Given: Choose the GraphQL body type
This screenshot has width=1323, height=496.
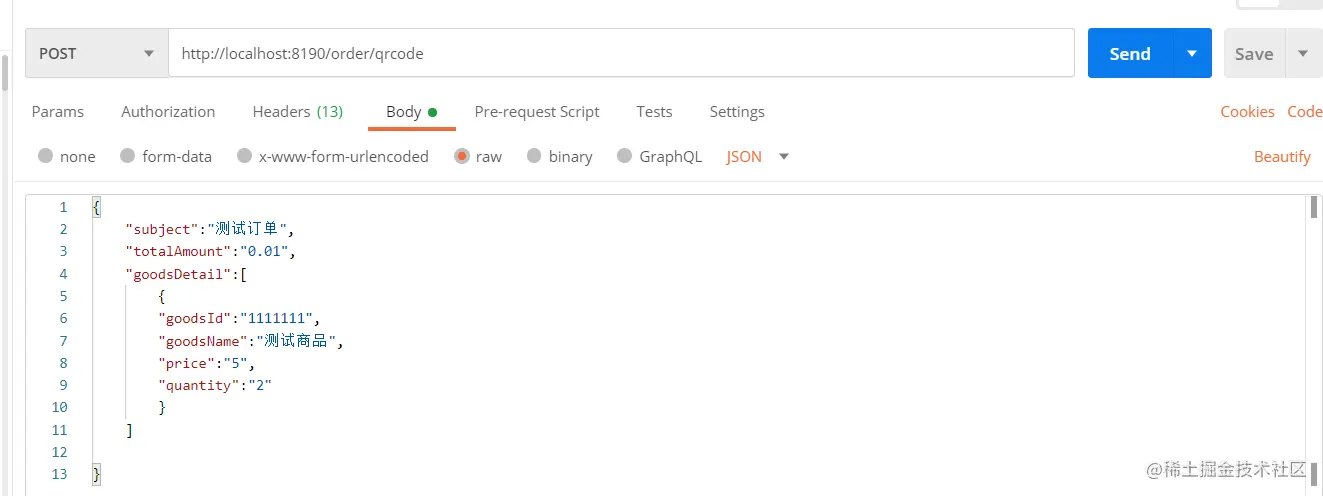Looking at the screenshot, I should [625, 156].
